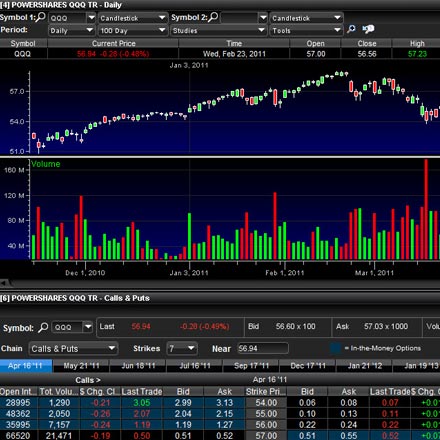Screen dimensions: 440x440
Task: Open Symbol 2 Candlestick chart type dropdown
Action: (x=306, y=18)
